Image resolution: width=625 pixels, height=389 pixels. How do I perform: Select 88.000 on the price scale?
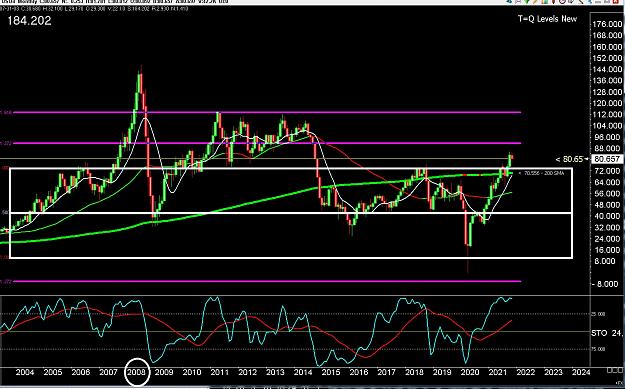(607, 148)
